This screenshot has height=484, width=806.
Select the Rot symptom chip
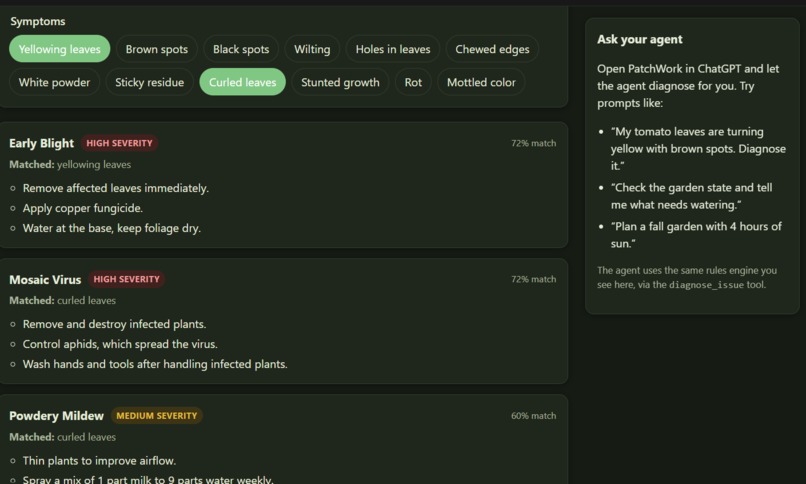pyautogui.click(x=413, y=82)
